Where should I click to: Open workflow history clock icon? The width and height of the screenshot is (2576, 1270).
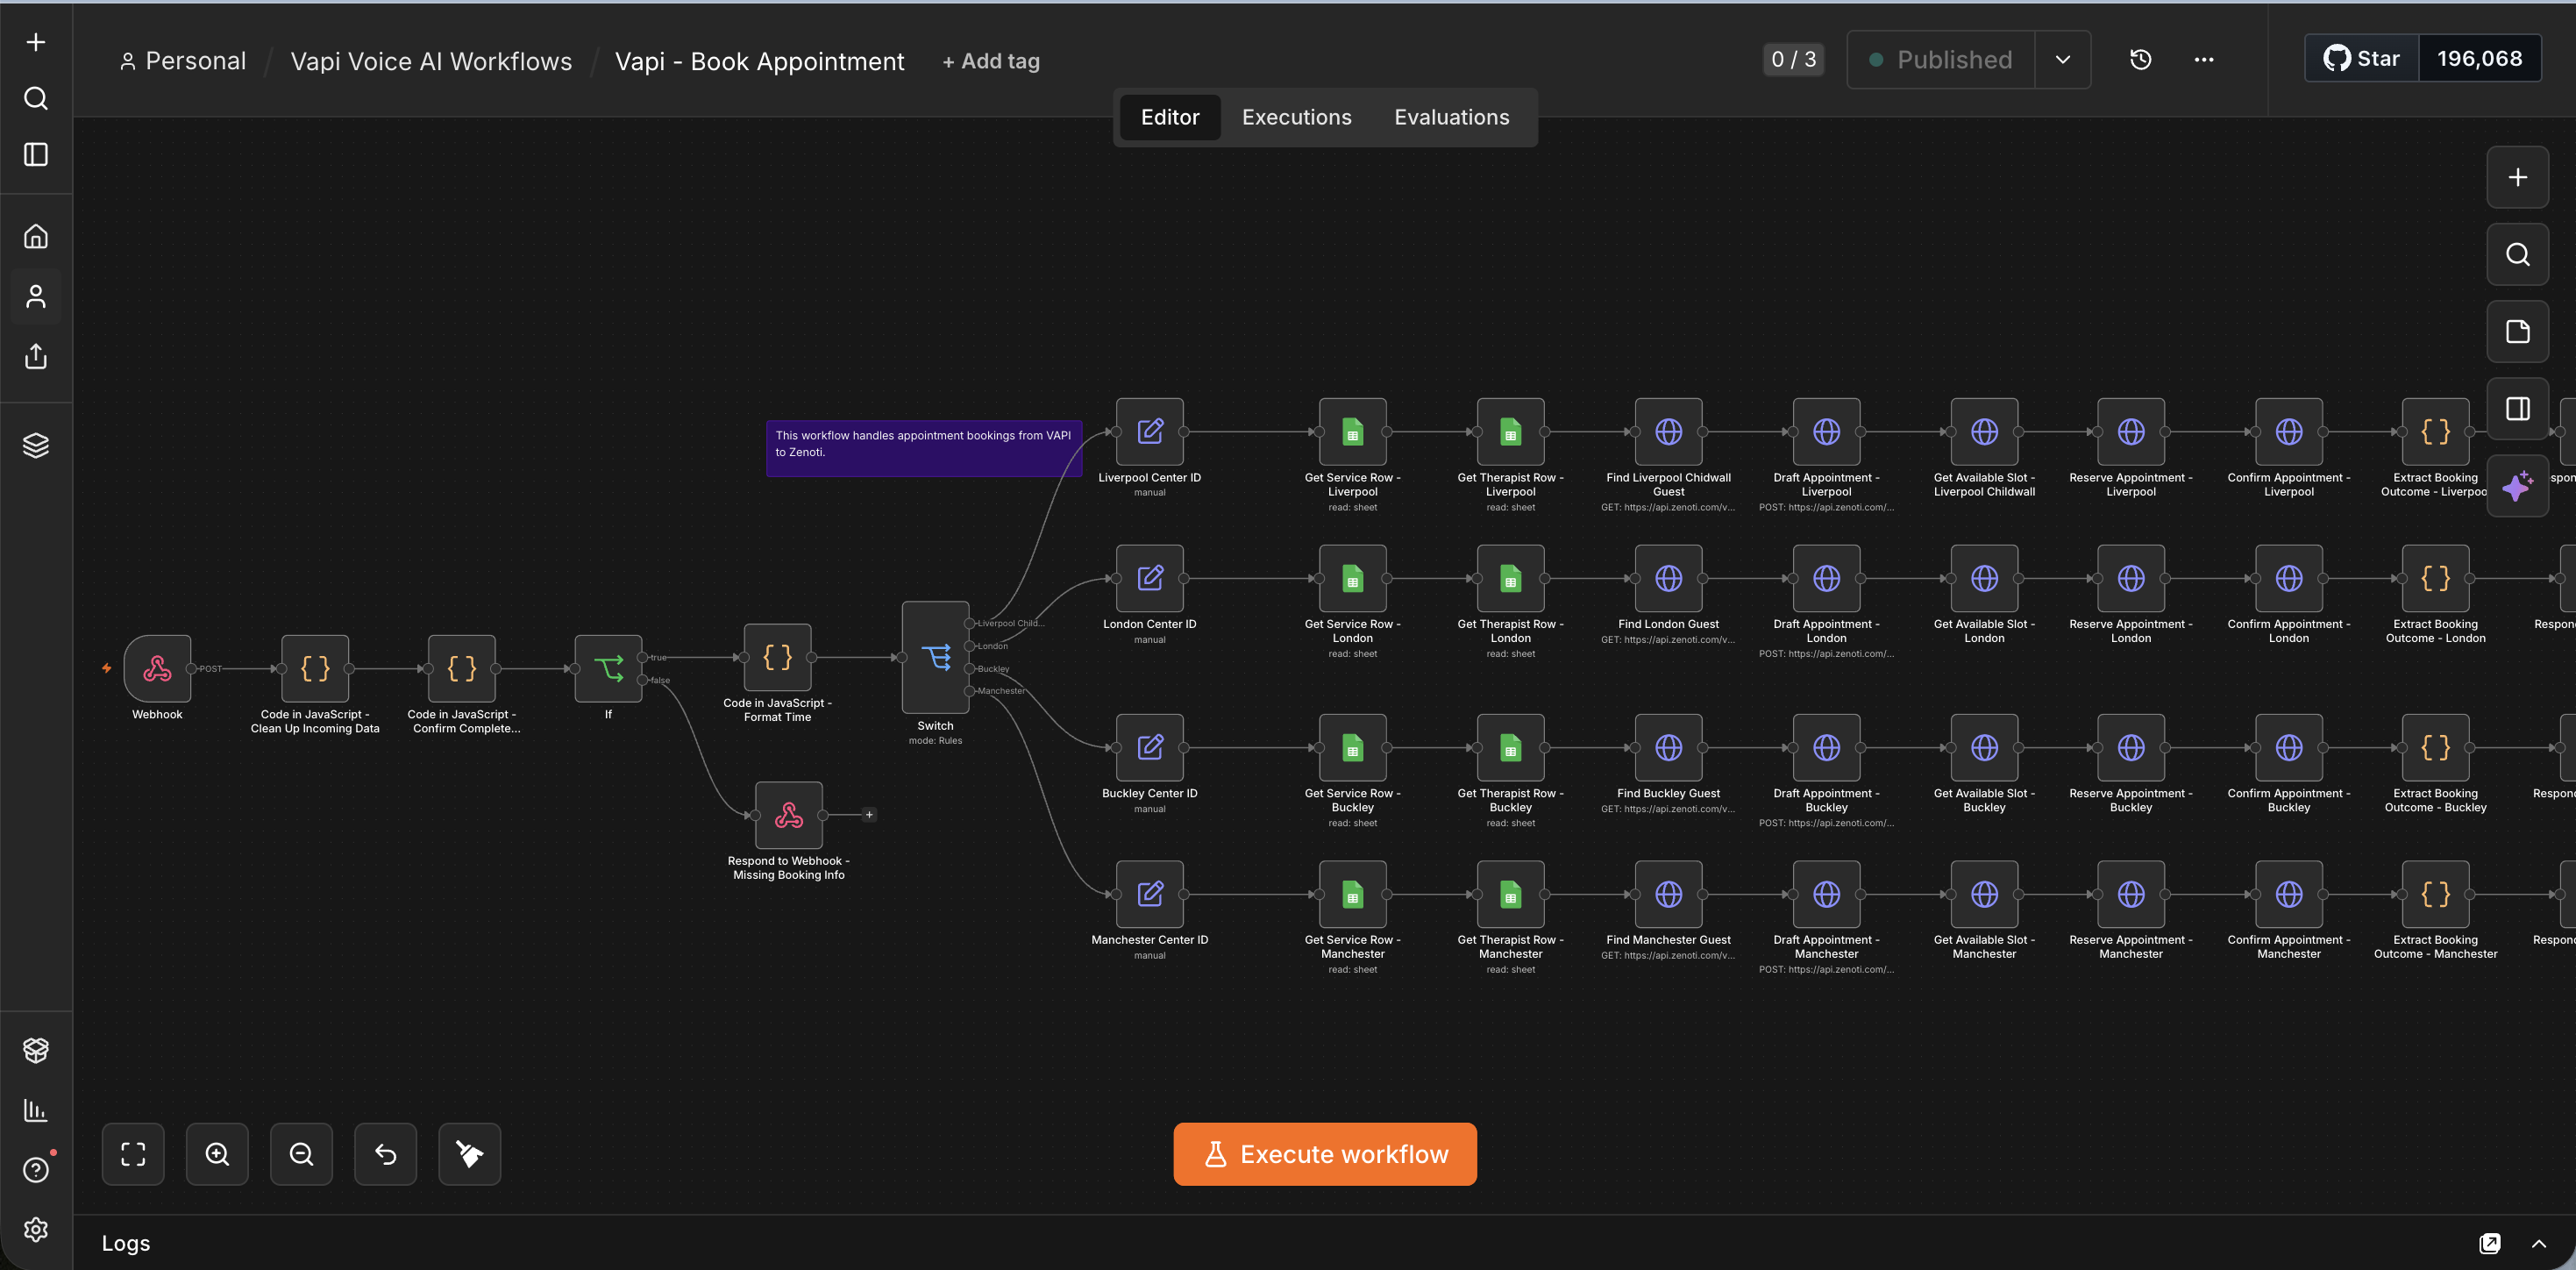coord(2140,60)
